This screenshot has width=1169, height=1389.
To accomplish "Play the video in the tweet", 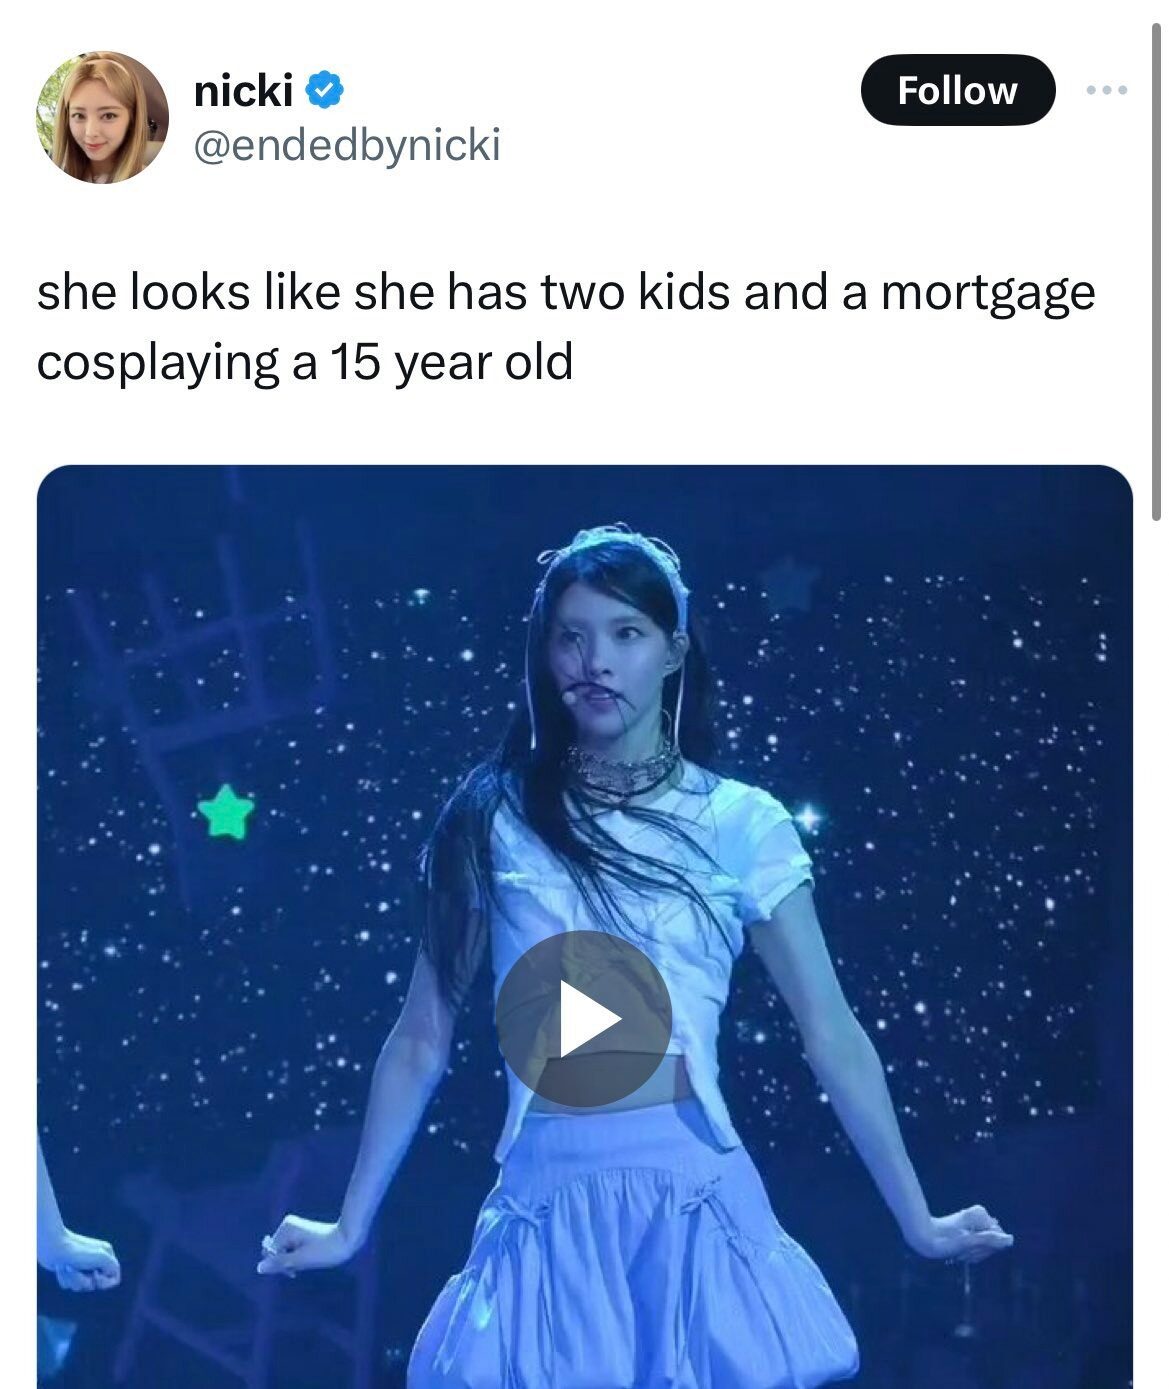I will pyautogui.click(x=583, y=1018).
